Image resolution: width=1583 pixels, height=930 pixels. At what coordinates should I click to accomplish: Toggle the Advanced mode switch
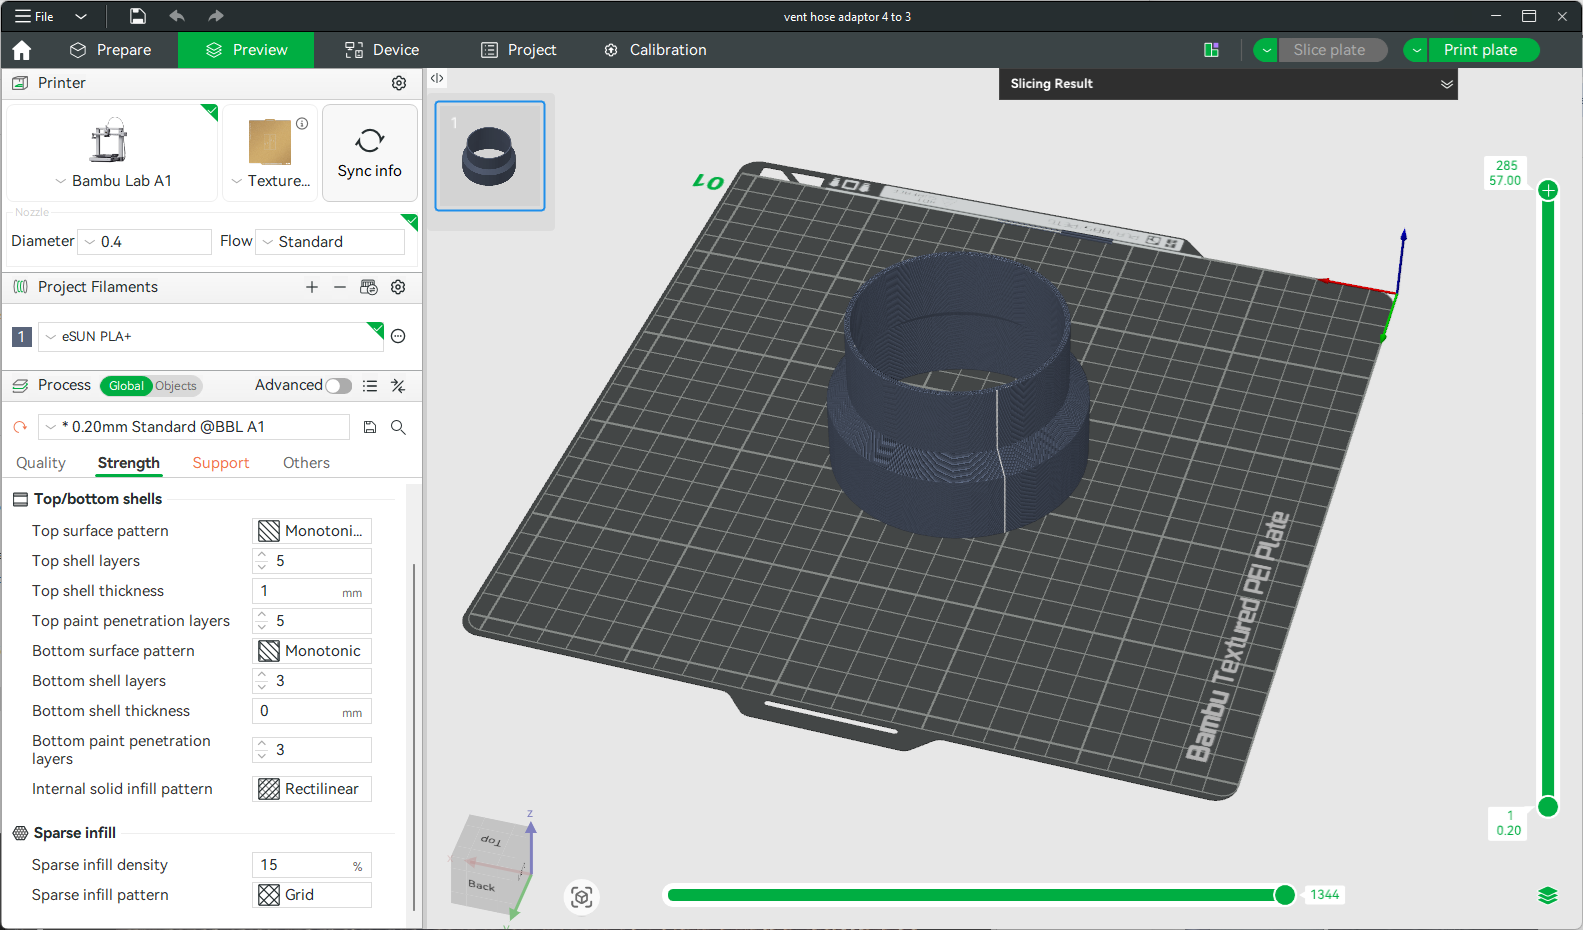(339, 386)
